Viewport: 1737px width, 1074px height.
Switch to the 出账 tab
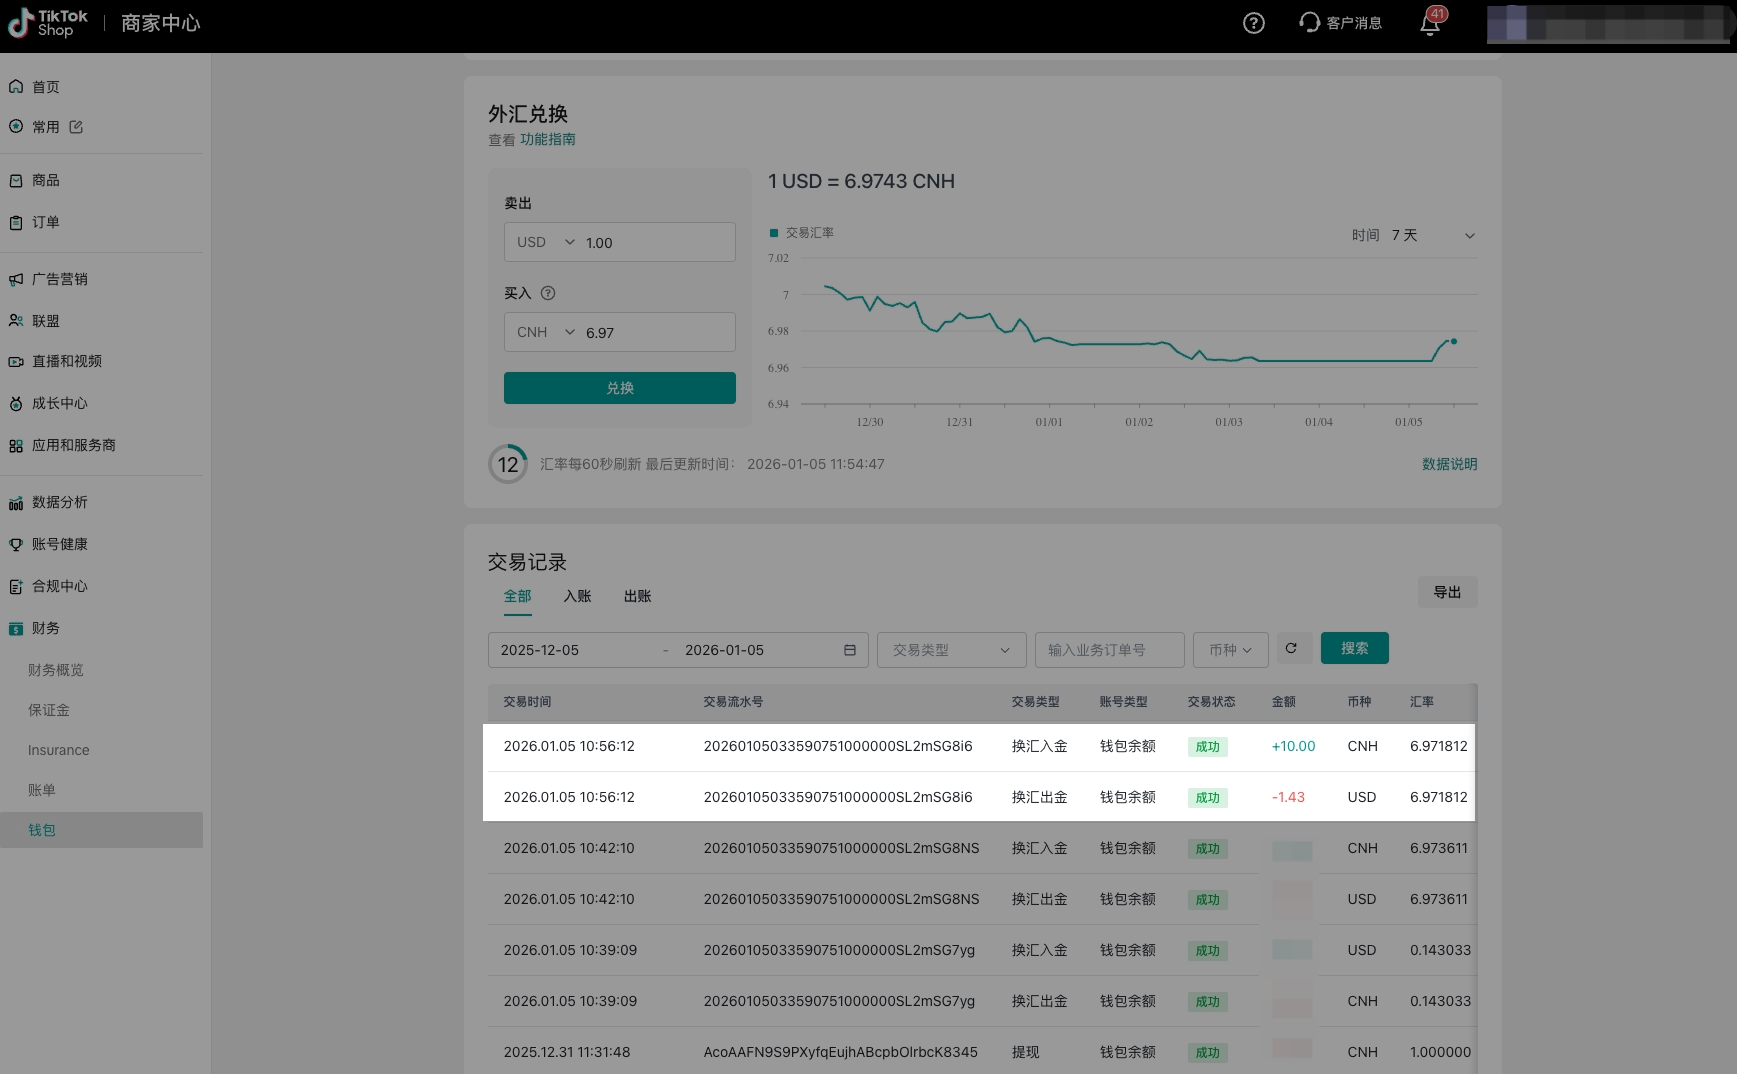pyautogui.click(x=637, y=596)
